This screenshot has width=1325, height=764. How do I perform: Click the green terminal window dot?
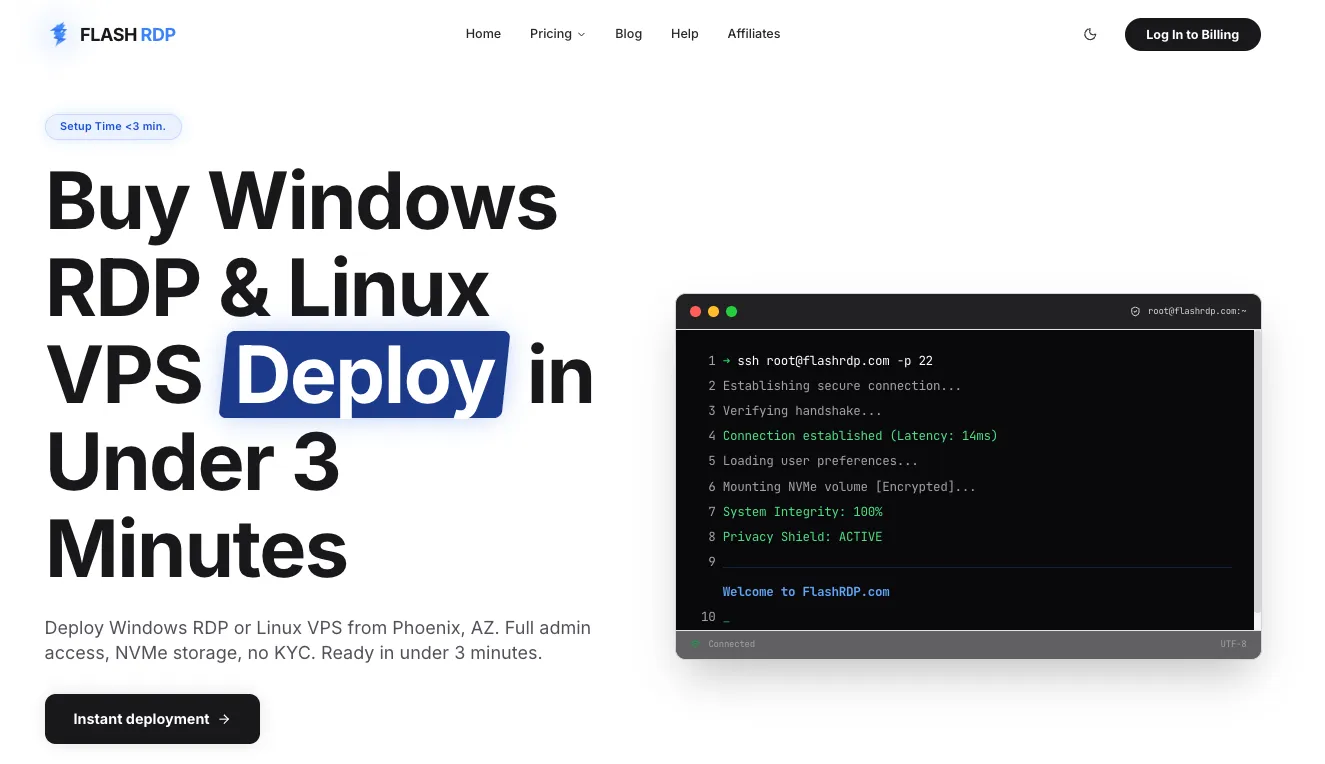(x=731, y=312)
